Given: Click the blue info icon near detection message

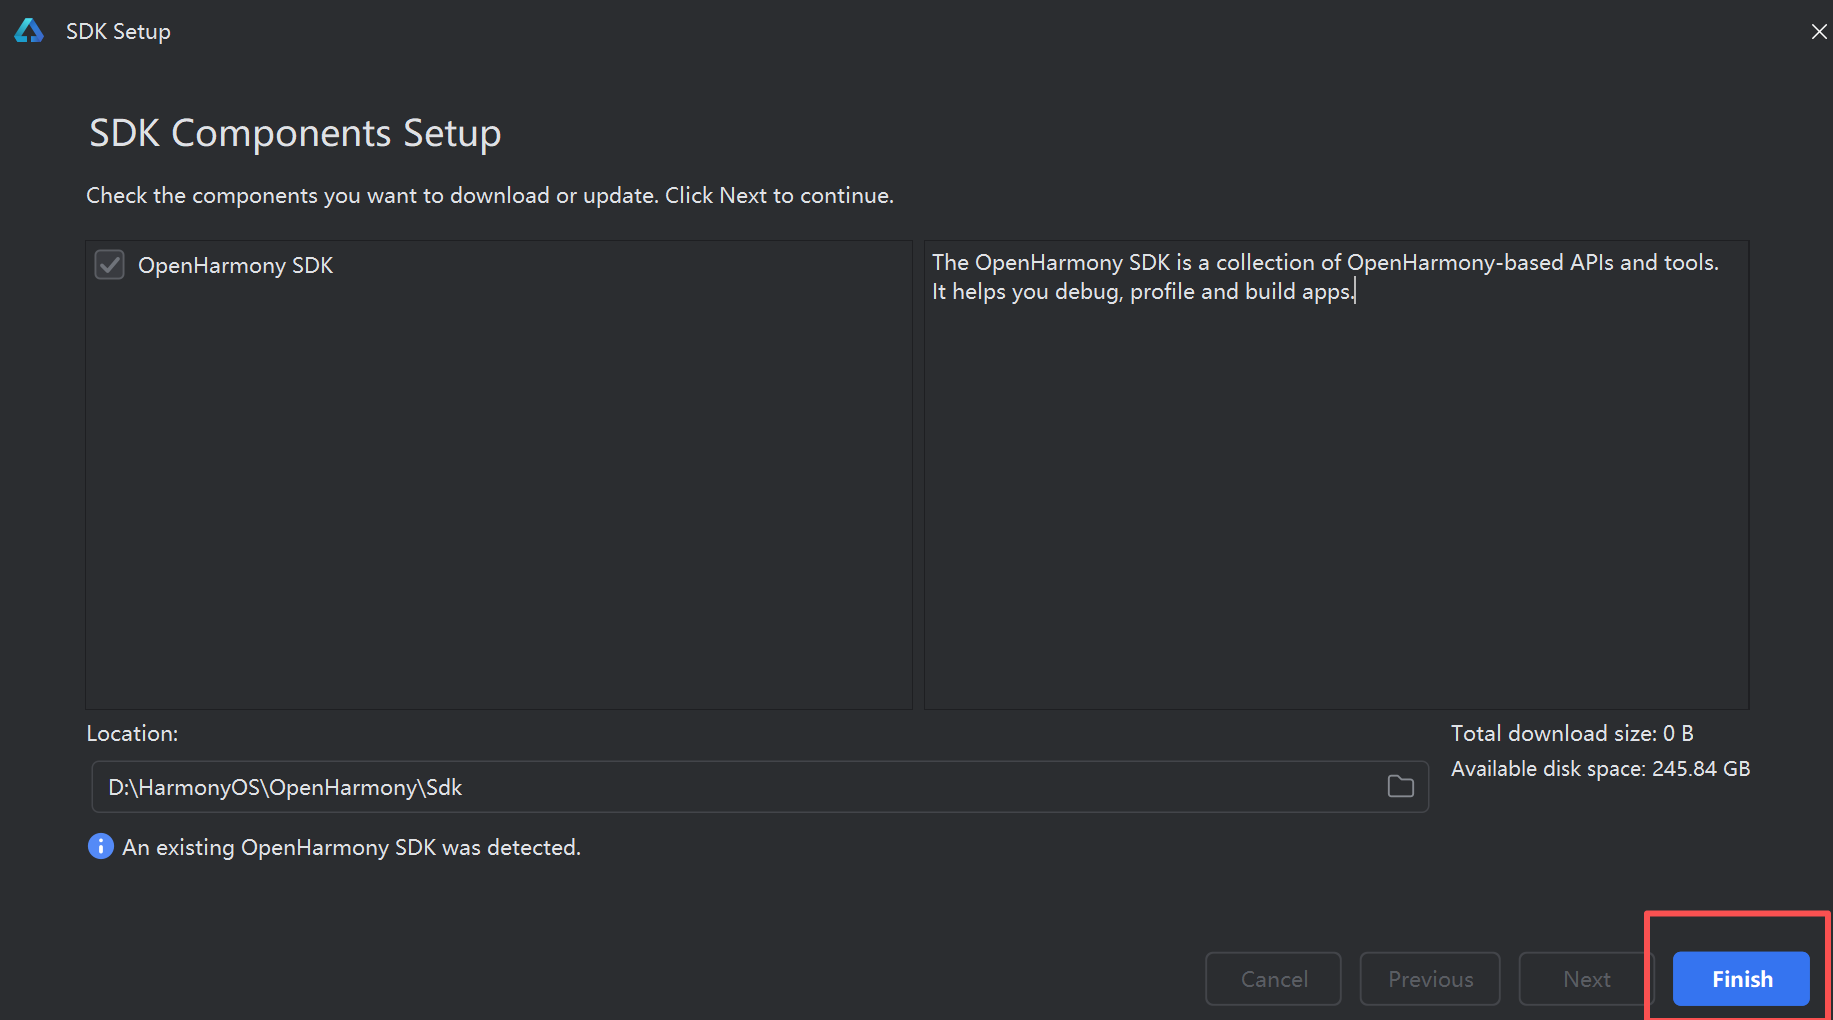Looking at the screenshot, I should coord(101,846).
